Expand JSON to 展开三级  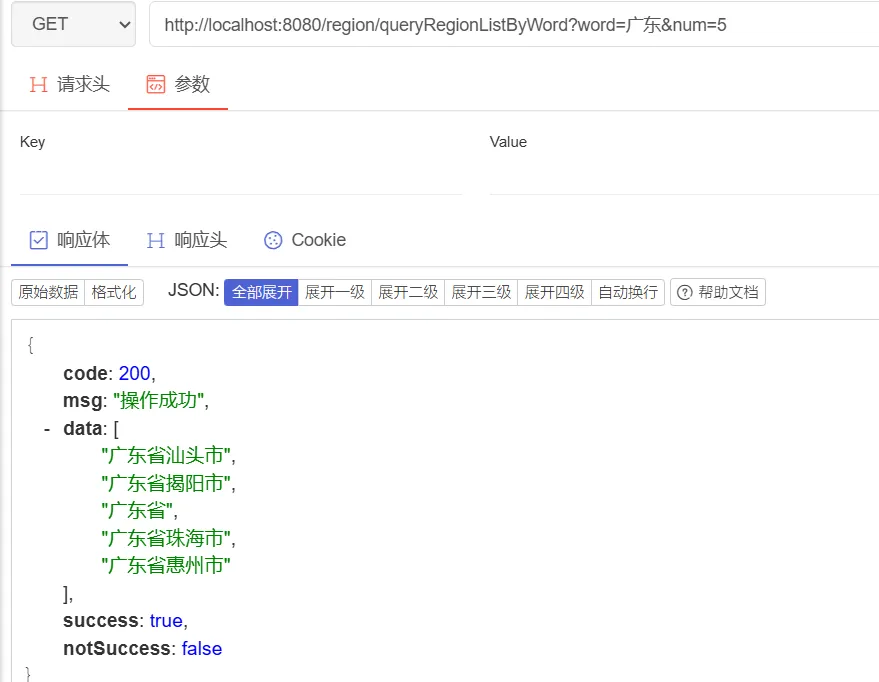pyautogui.click(x=481, y=292)
